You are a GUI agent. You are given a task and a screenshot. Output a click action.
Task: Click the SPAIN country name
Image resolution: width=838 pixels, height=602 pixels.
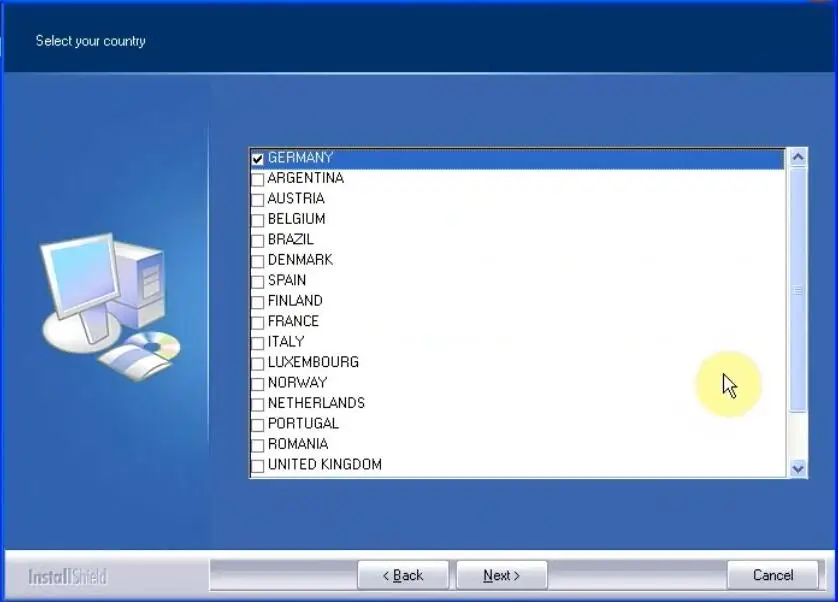[287, 280]
